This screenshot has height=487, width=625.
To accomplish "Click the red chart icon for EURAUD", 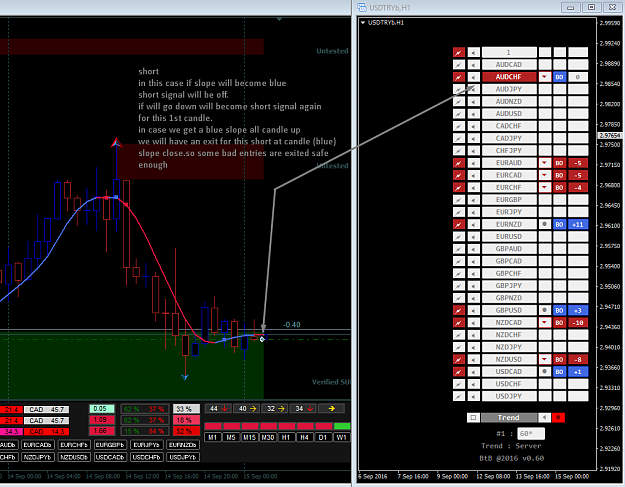I will click(459, 163).
